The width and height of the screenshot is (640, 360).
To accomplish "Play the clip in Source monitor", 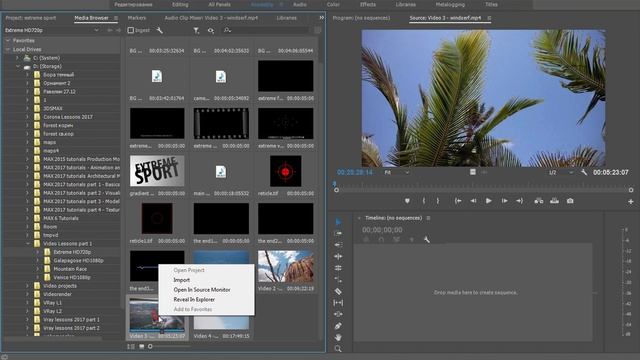I will (489, 201).
